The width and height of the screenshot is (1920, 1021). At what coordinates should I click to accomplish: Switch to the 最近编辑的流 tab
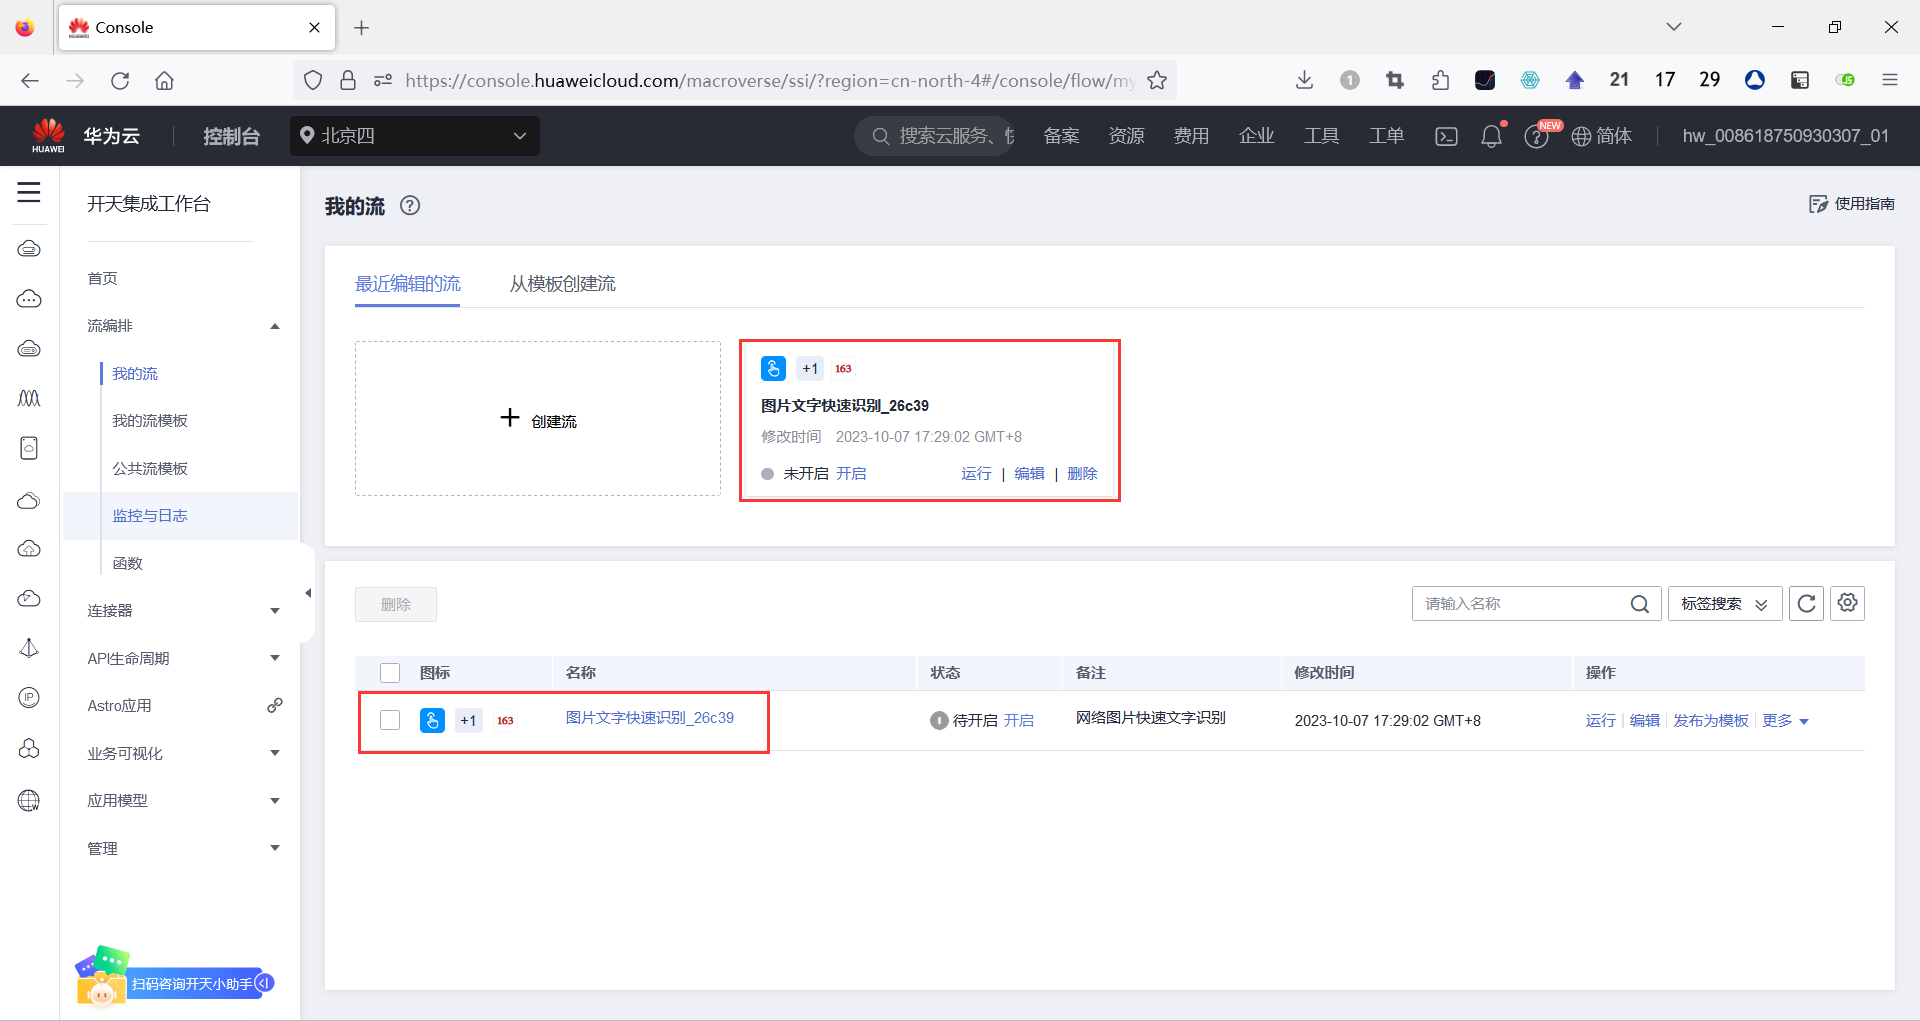click(x=408, y=284)
